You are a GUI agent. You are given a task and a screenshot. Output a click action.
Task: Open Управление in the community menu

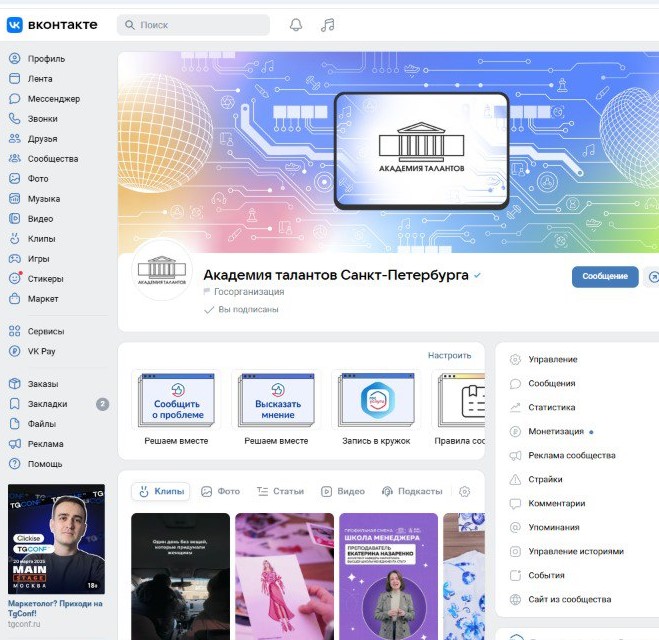552,360
